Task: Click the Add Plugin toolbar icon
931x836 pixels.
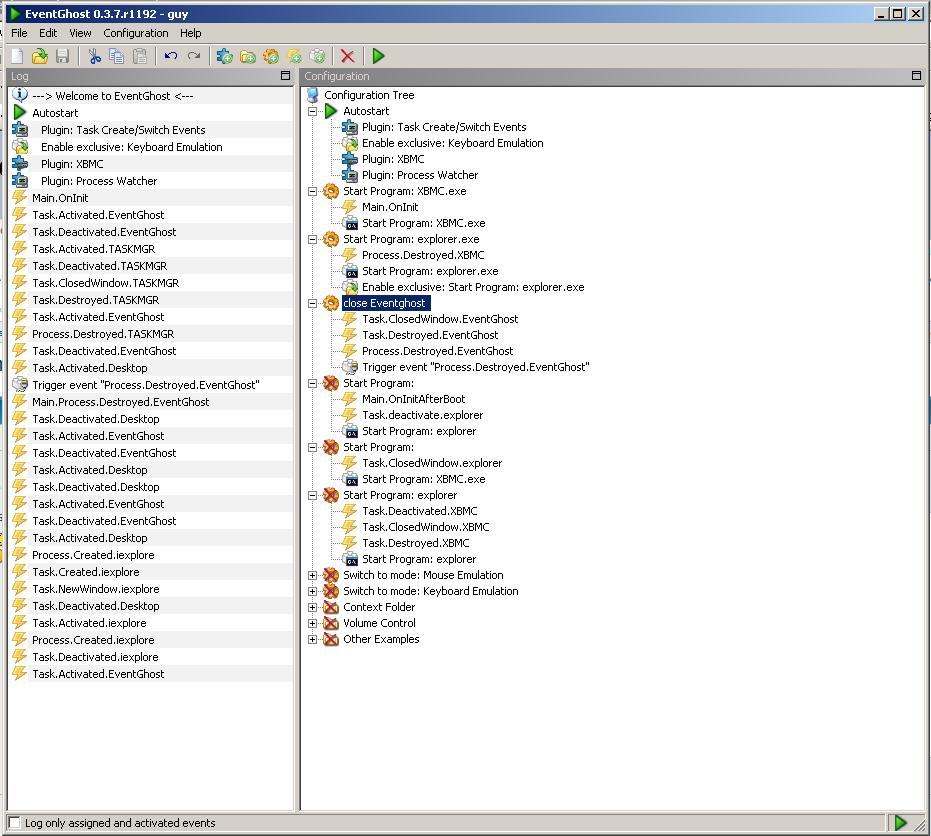Action: (x=224, y=56)
